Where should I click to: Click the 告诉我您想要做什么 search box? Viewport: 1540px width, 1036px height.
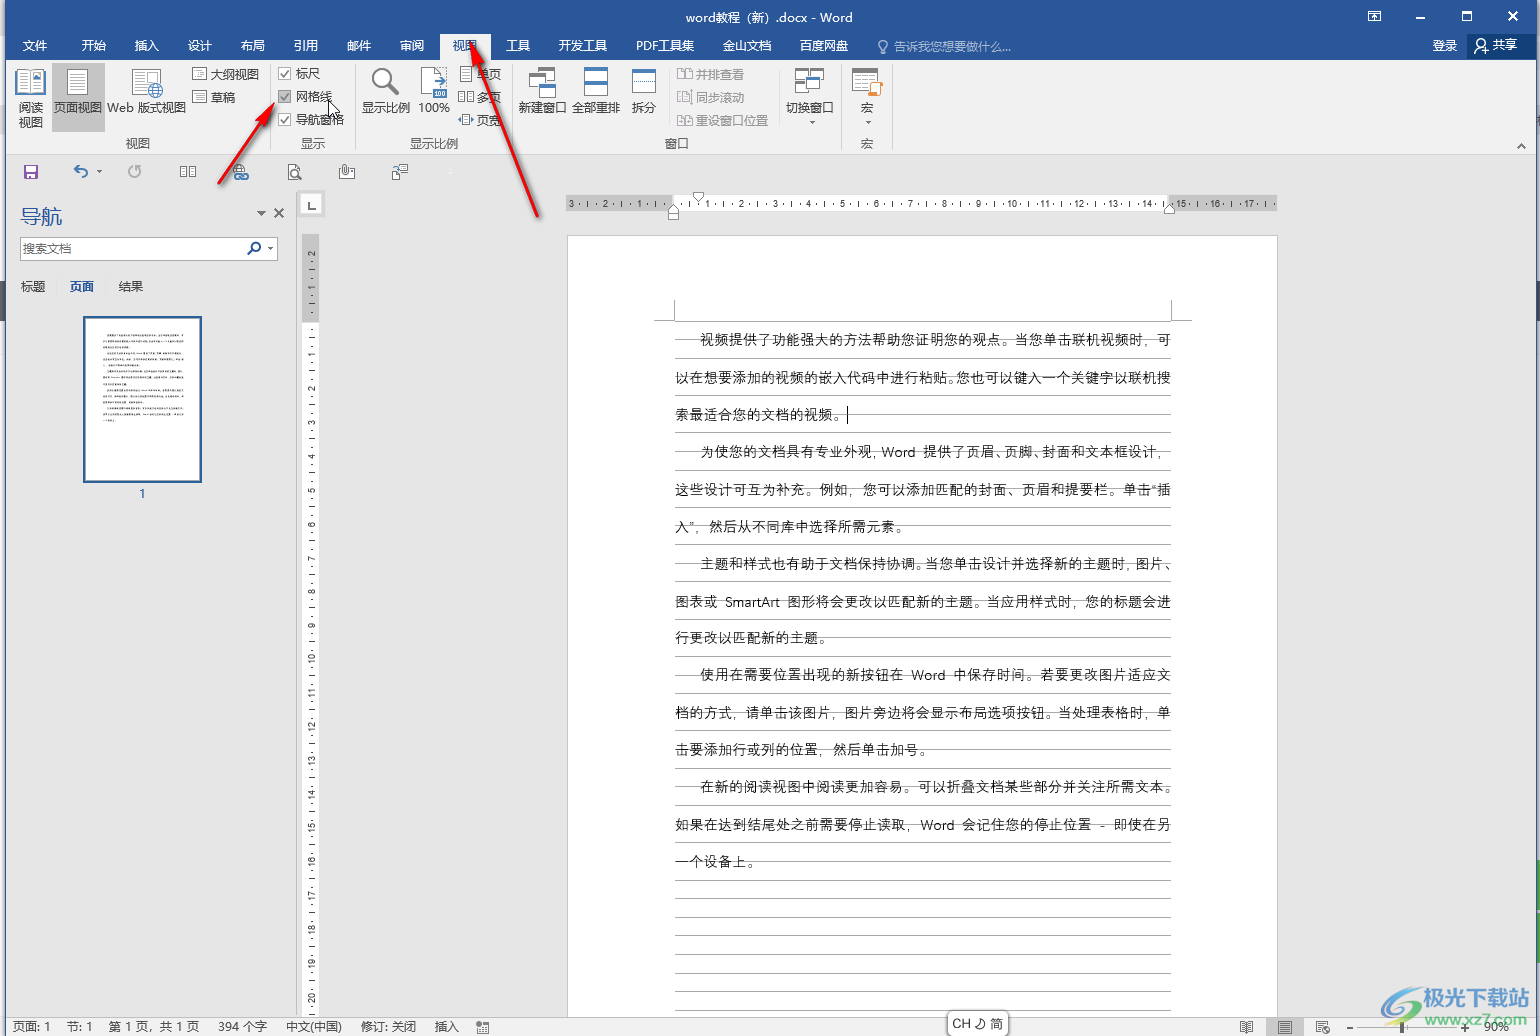click(944, 46)
